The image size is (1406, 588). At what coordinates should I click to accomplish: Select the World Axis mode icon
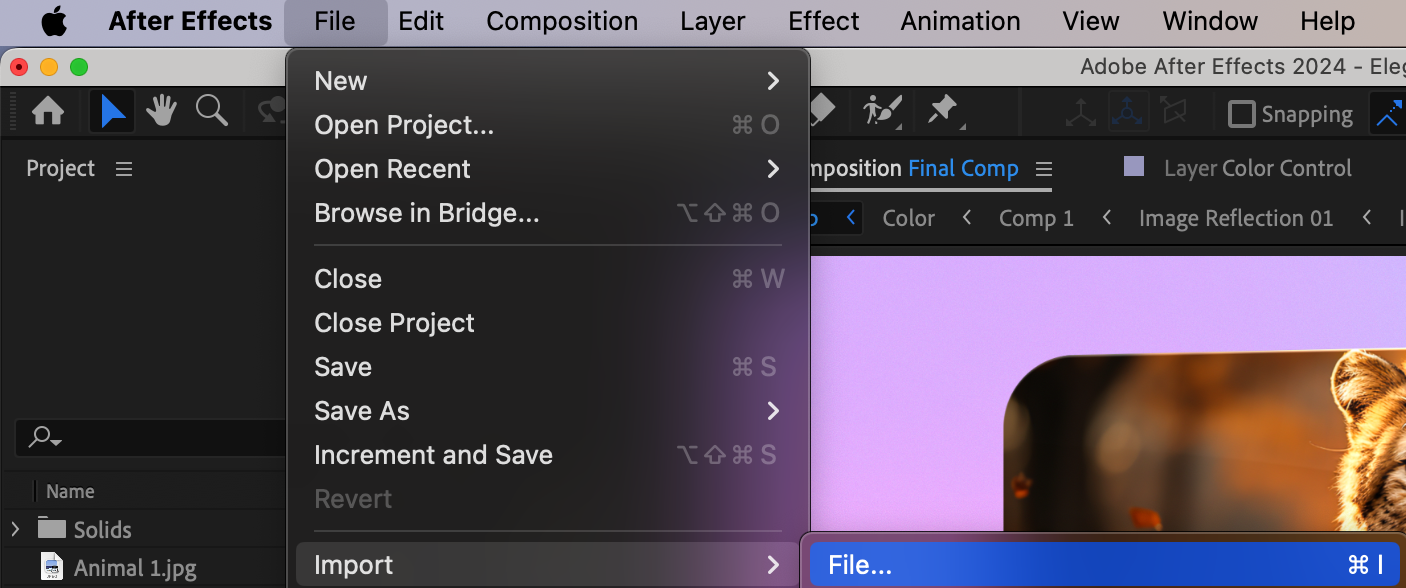click(x=1128, y=113)
